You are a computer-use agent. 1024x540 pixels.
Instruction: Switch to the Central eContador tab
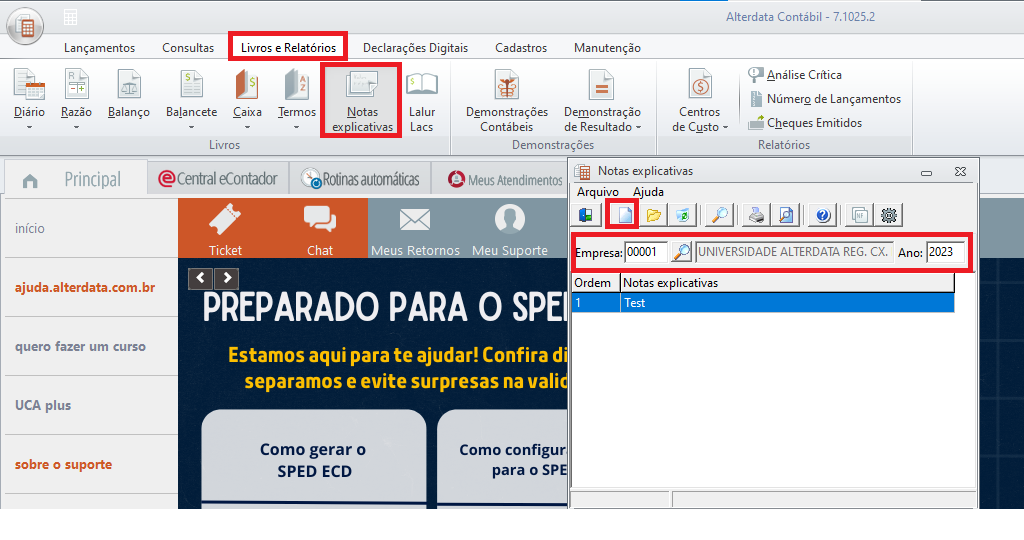(x=219, y=179)
